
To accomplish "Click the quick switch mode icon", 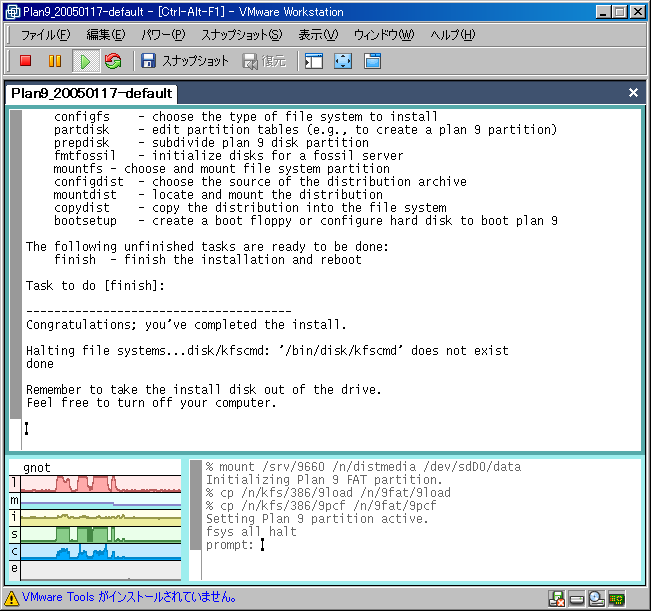I will pyautogui.click(x=372, y=61).
